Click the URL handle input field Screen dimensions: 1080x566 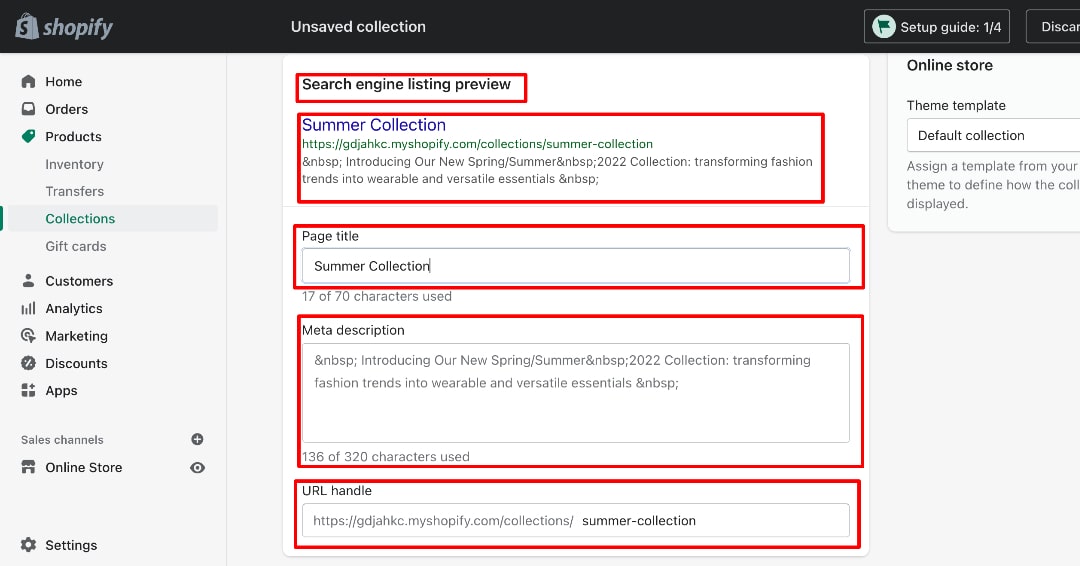click(575, 521)
